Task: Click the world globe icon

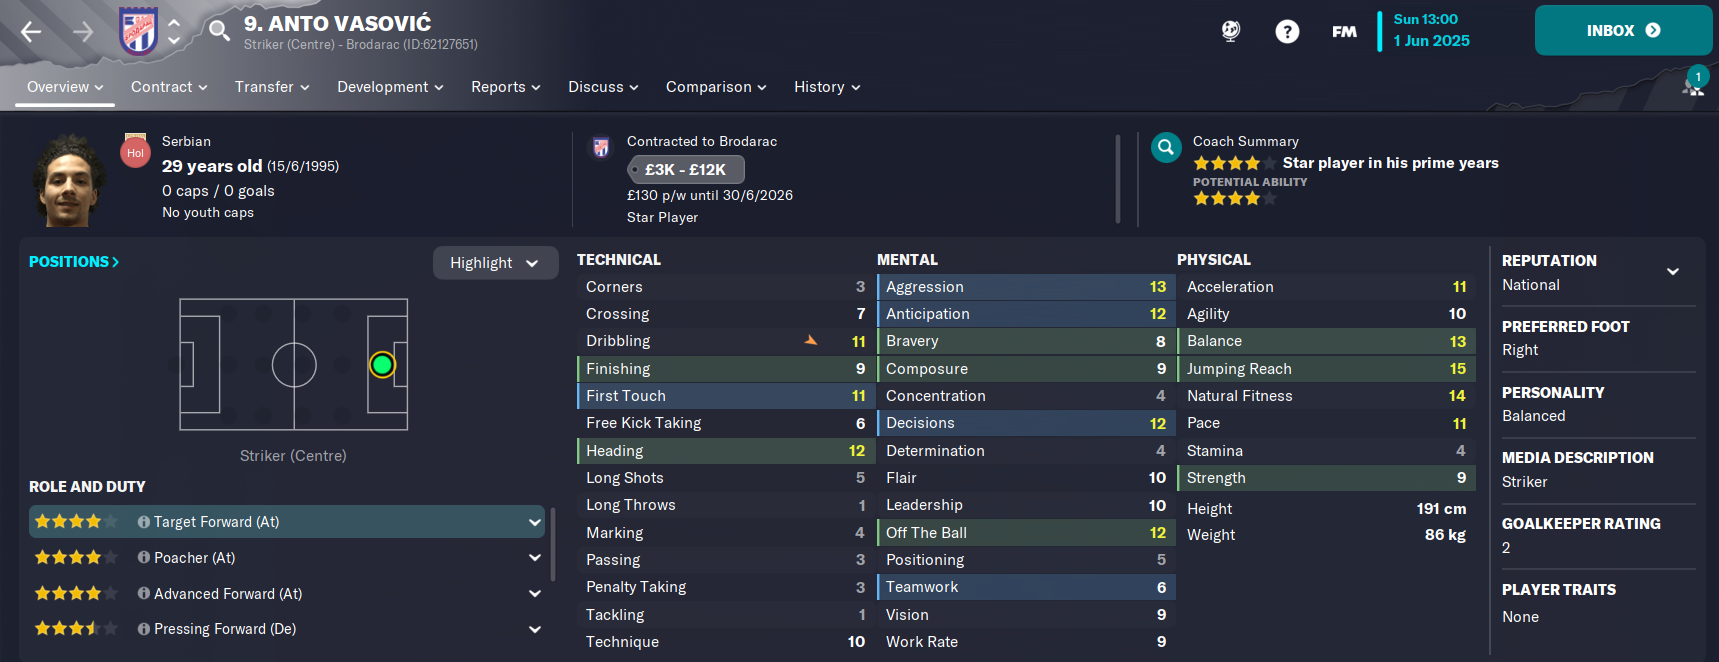Action: point(1231,31)
